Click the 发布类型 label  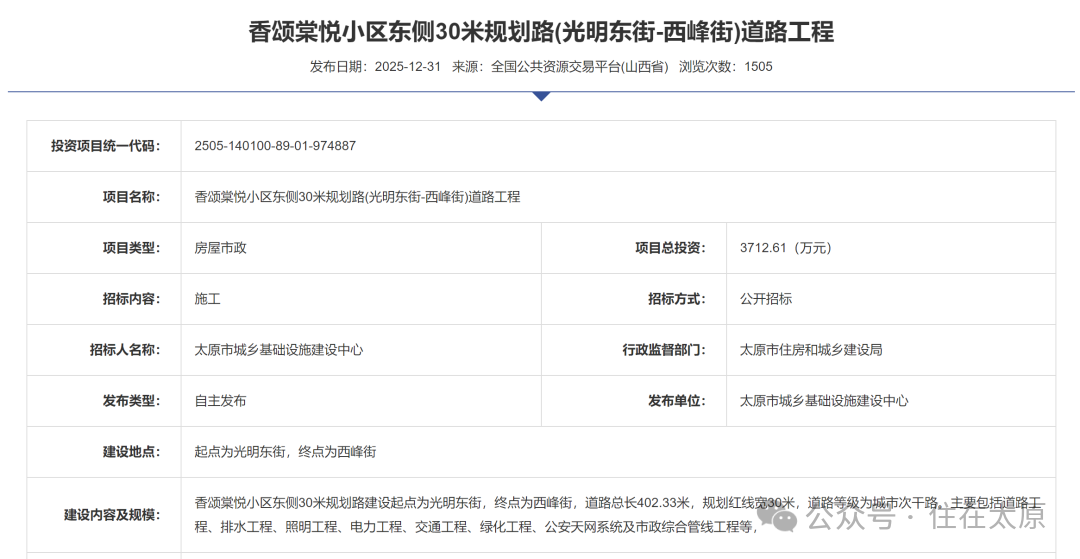(131, 401)
